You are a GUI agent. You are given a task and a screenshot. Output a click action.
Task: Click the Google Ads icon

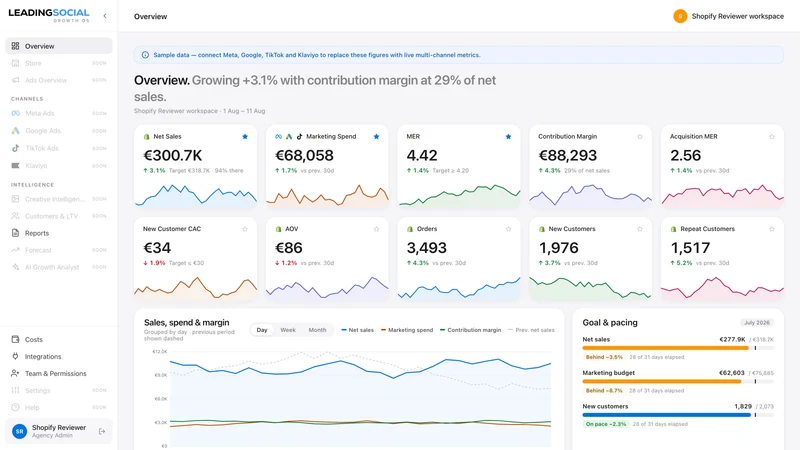15,131
